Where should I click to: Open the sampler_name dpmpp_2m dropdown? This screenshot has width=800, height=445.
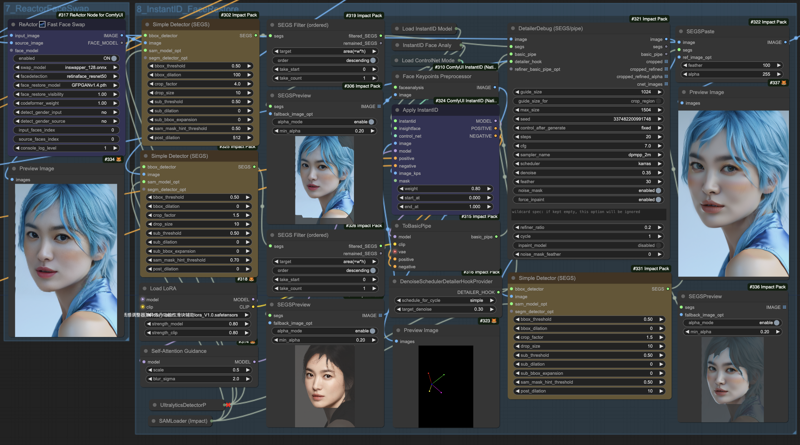tap(588, 155)
